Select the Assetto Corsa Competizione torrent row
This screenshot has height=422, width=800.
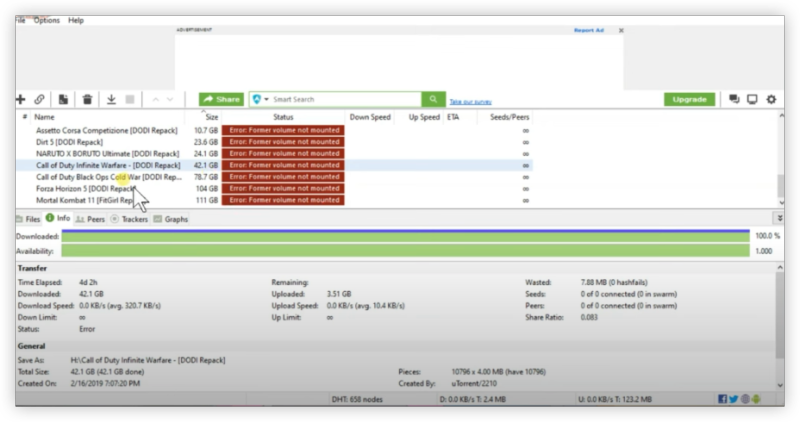[274, 130]
